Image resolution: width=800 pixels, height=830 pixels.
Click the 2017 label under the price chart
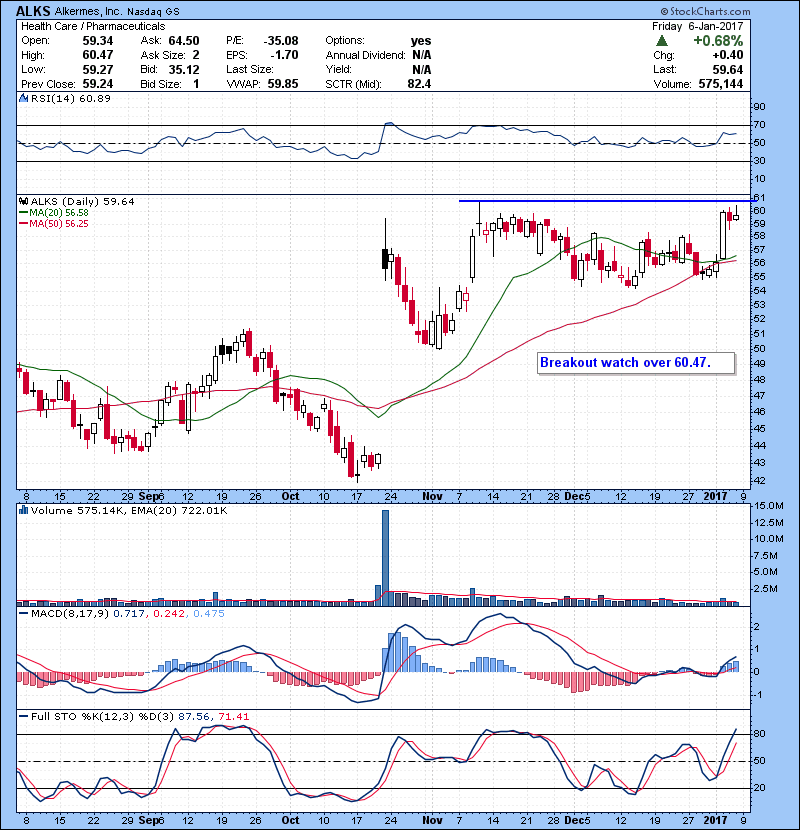click(x=715, y=497)
